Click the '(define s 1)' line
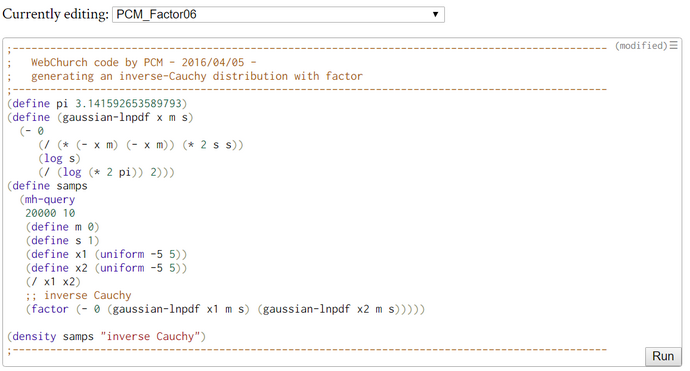Image resolution: width=690 pixels, height=371 pixels. pos(62,240)
